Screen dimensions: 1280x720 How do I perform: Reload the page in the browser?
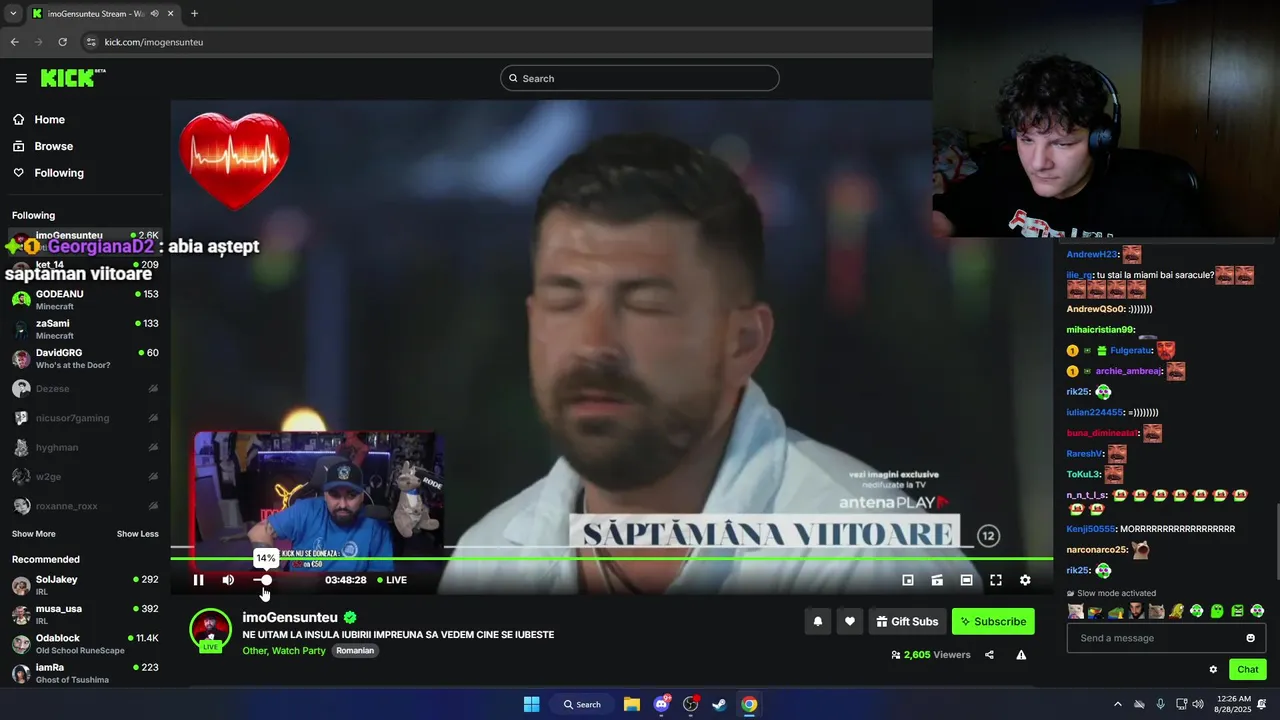tap(62, 42)
